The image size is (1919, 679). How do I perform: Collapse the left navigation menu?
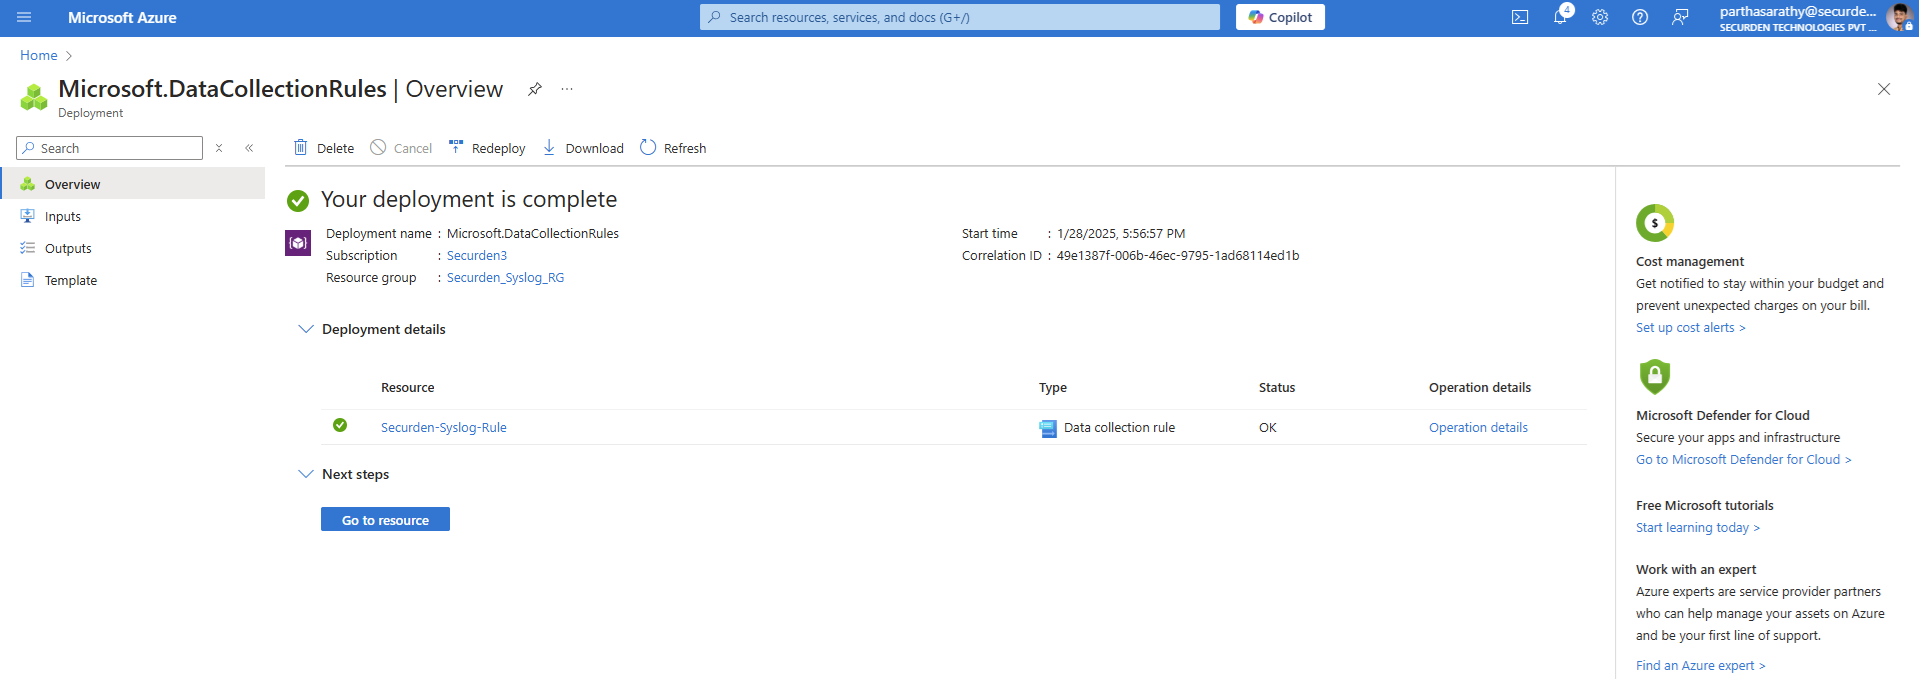[249, 148]
